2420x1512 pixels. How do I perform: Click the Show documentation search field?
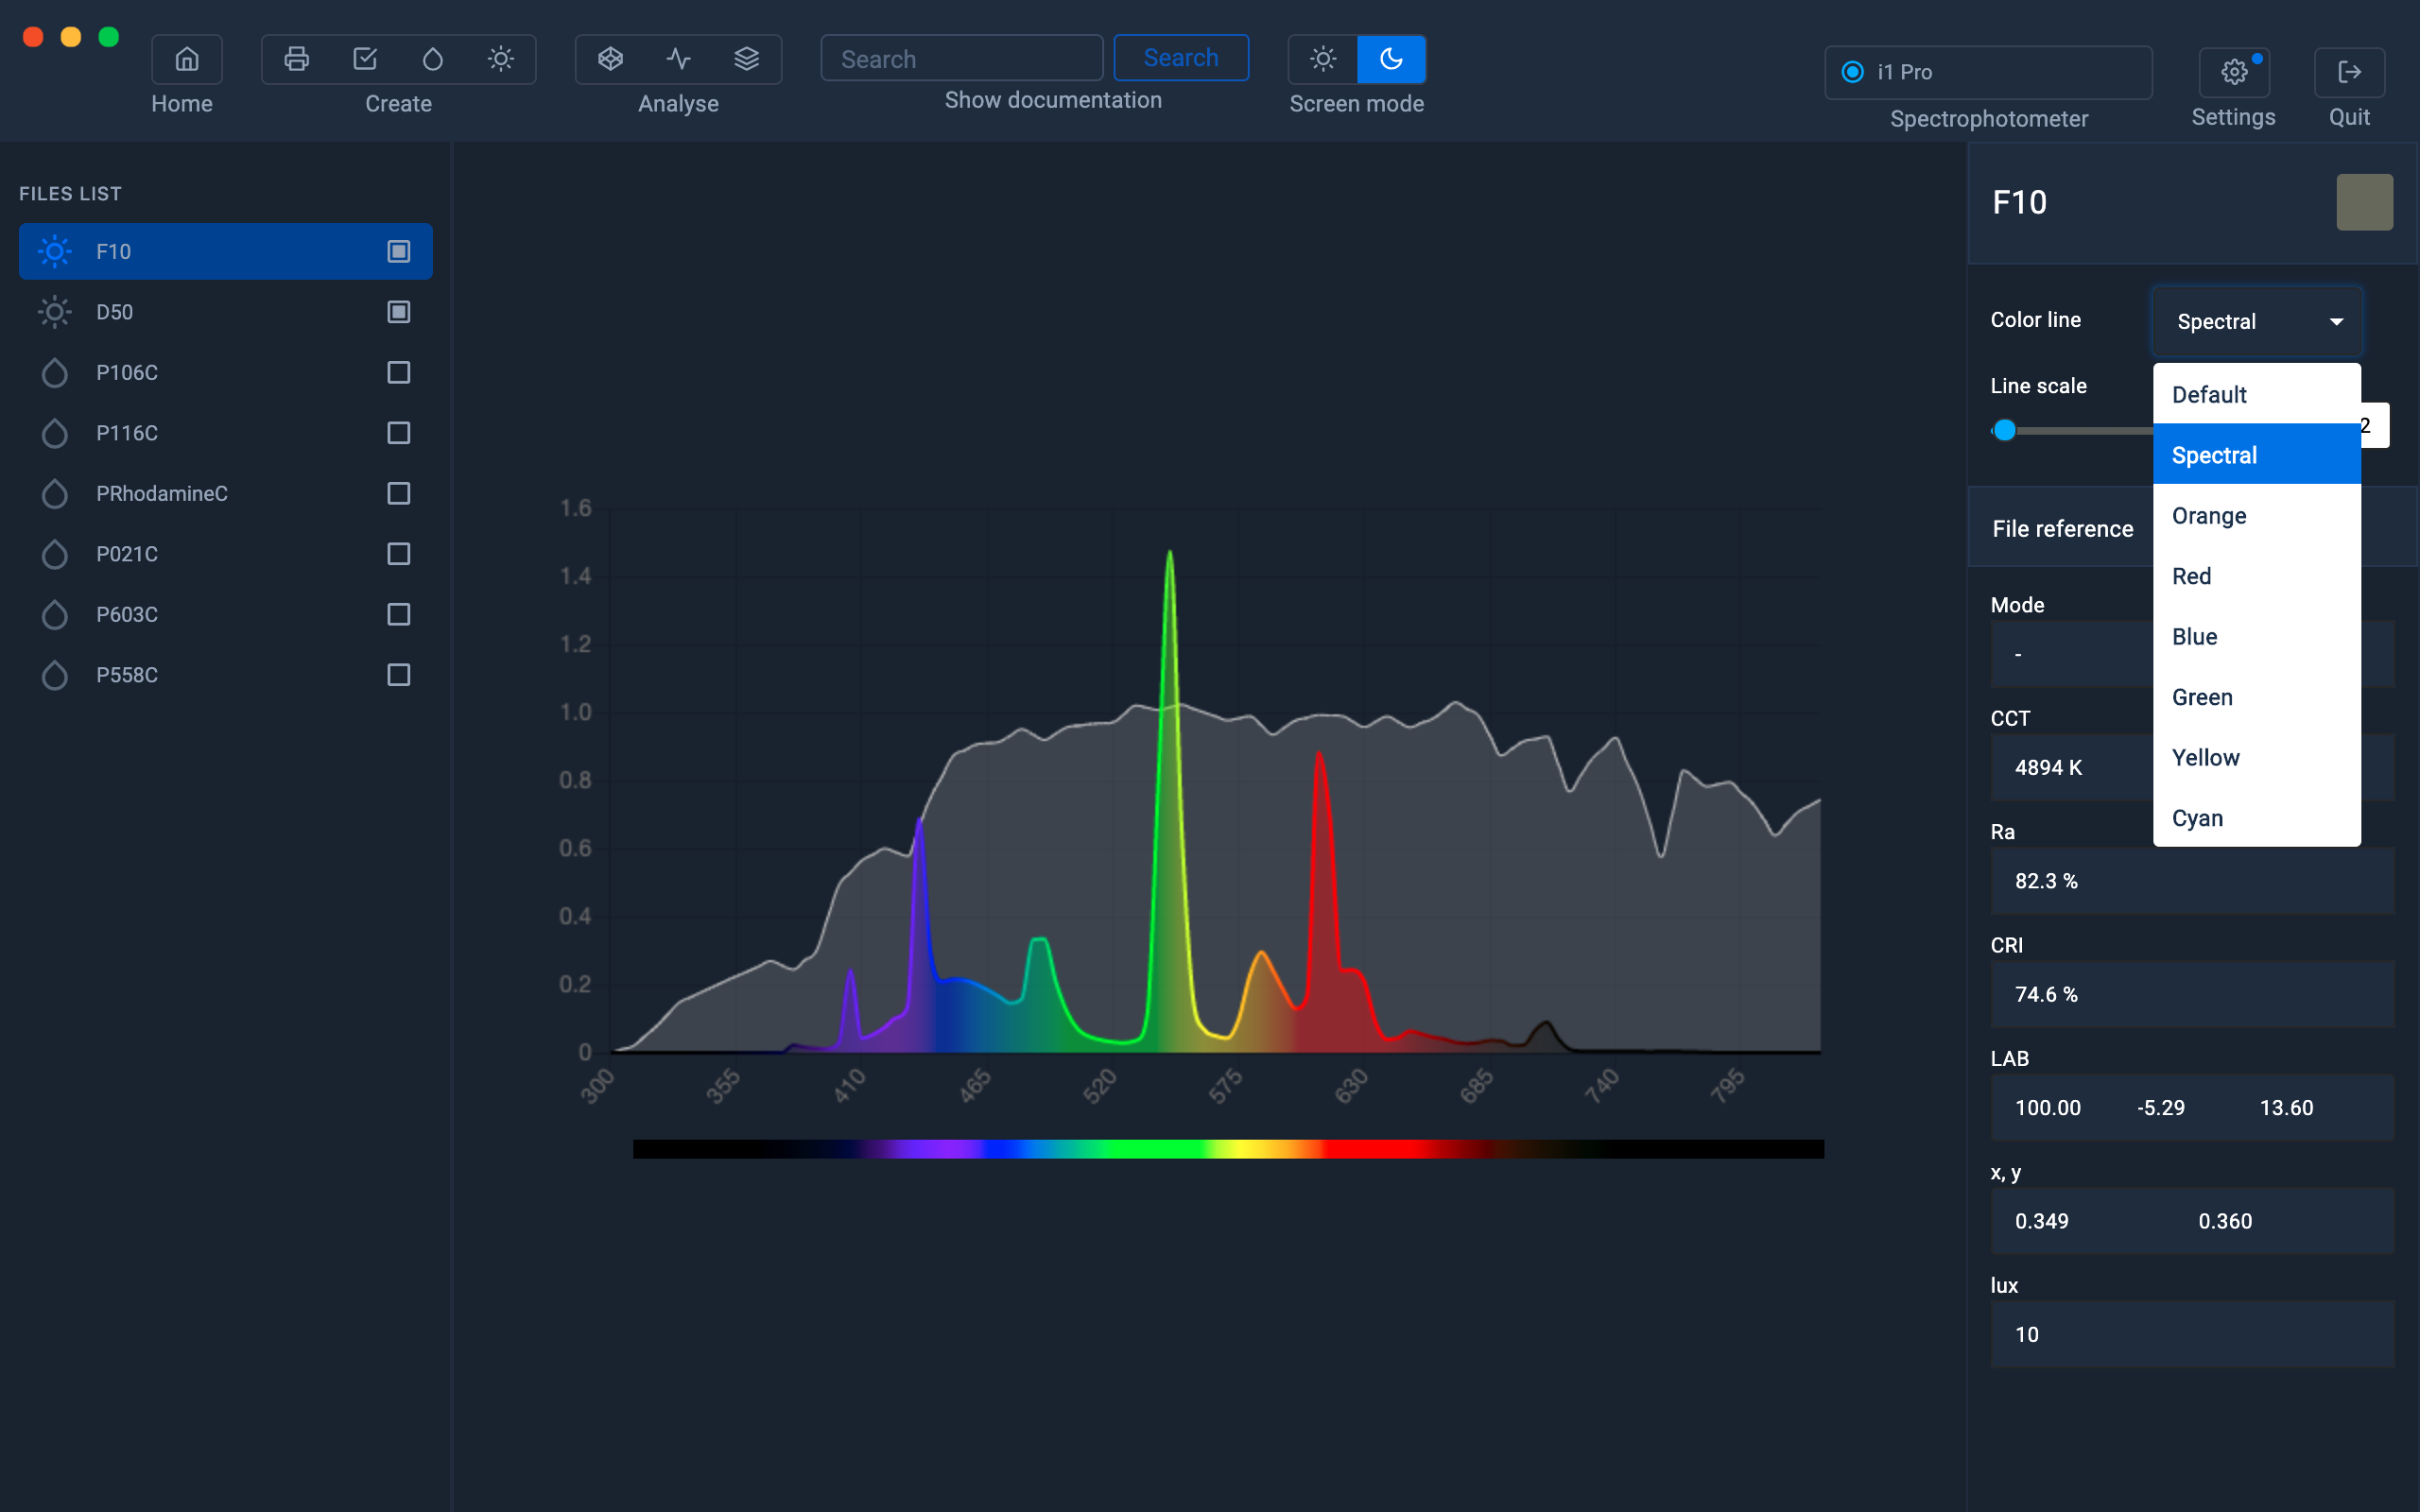(x=962, y=58)
